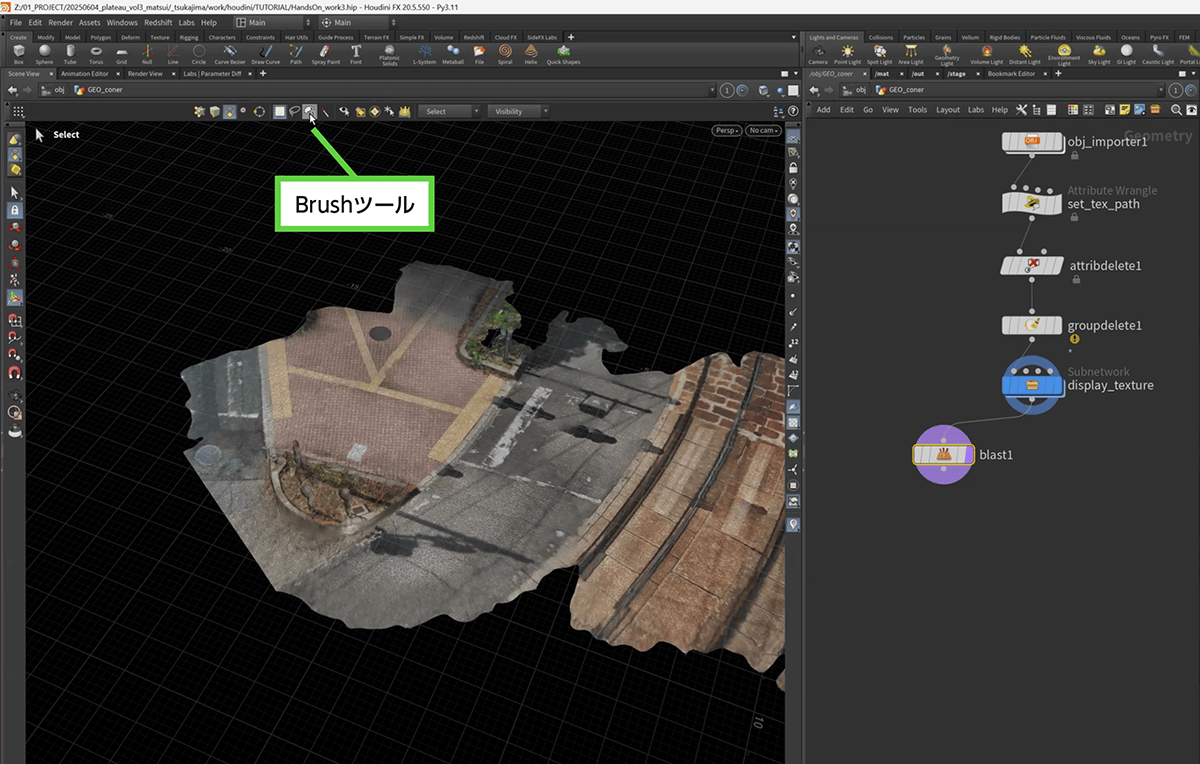Open the Persp viewport dropdown

click(x=726, y=130)
